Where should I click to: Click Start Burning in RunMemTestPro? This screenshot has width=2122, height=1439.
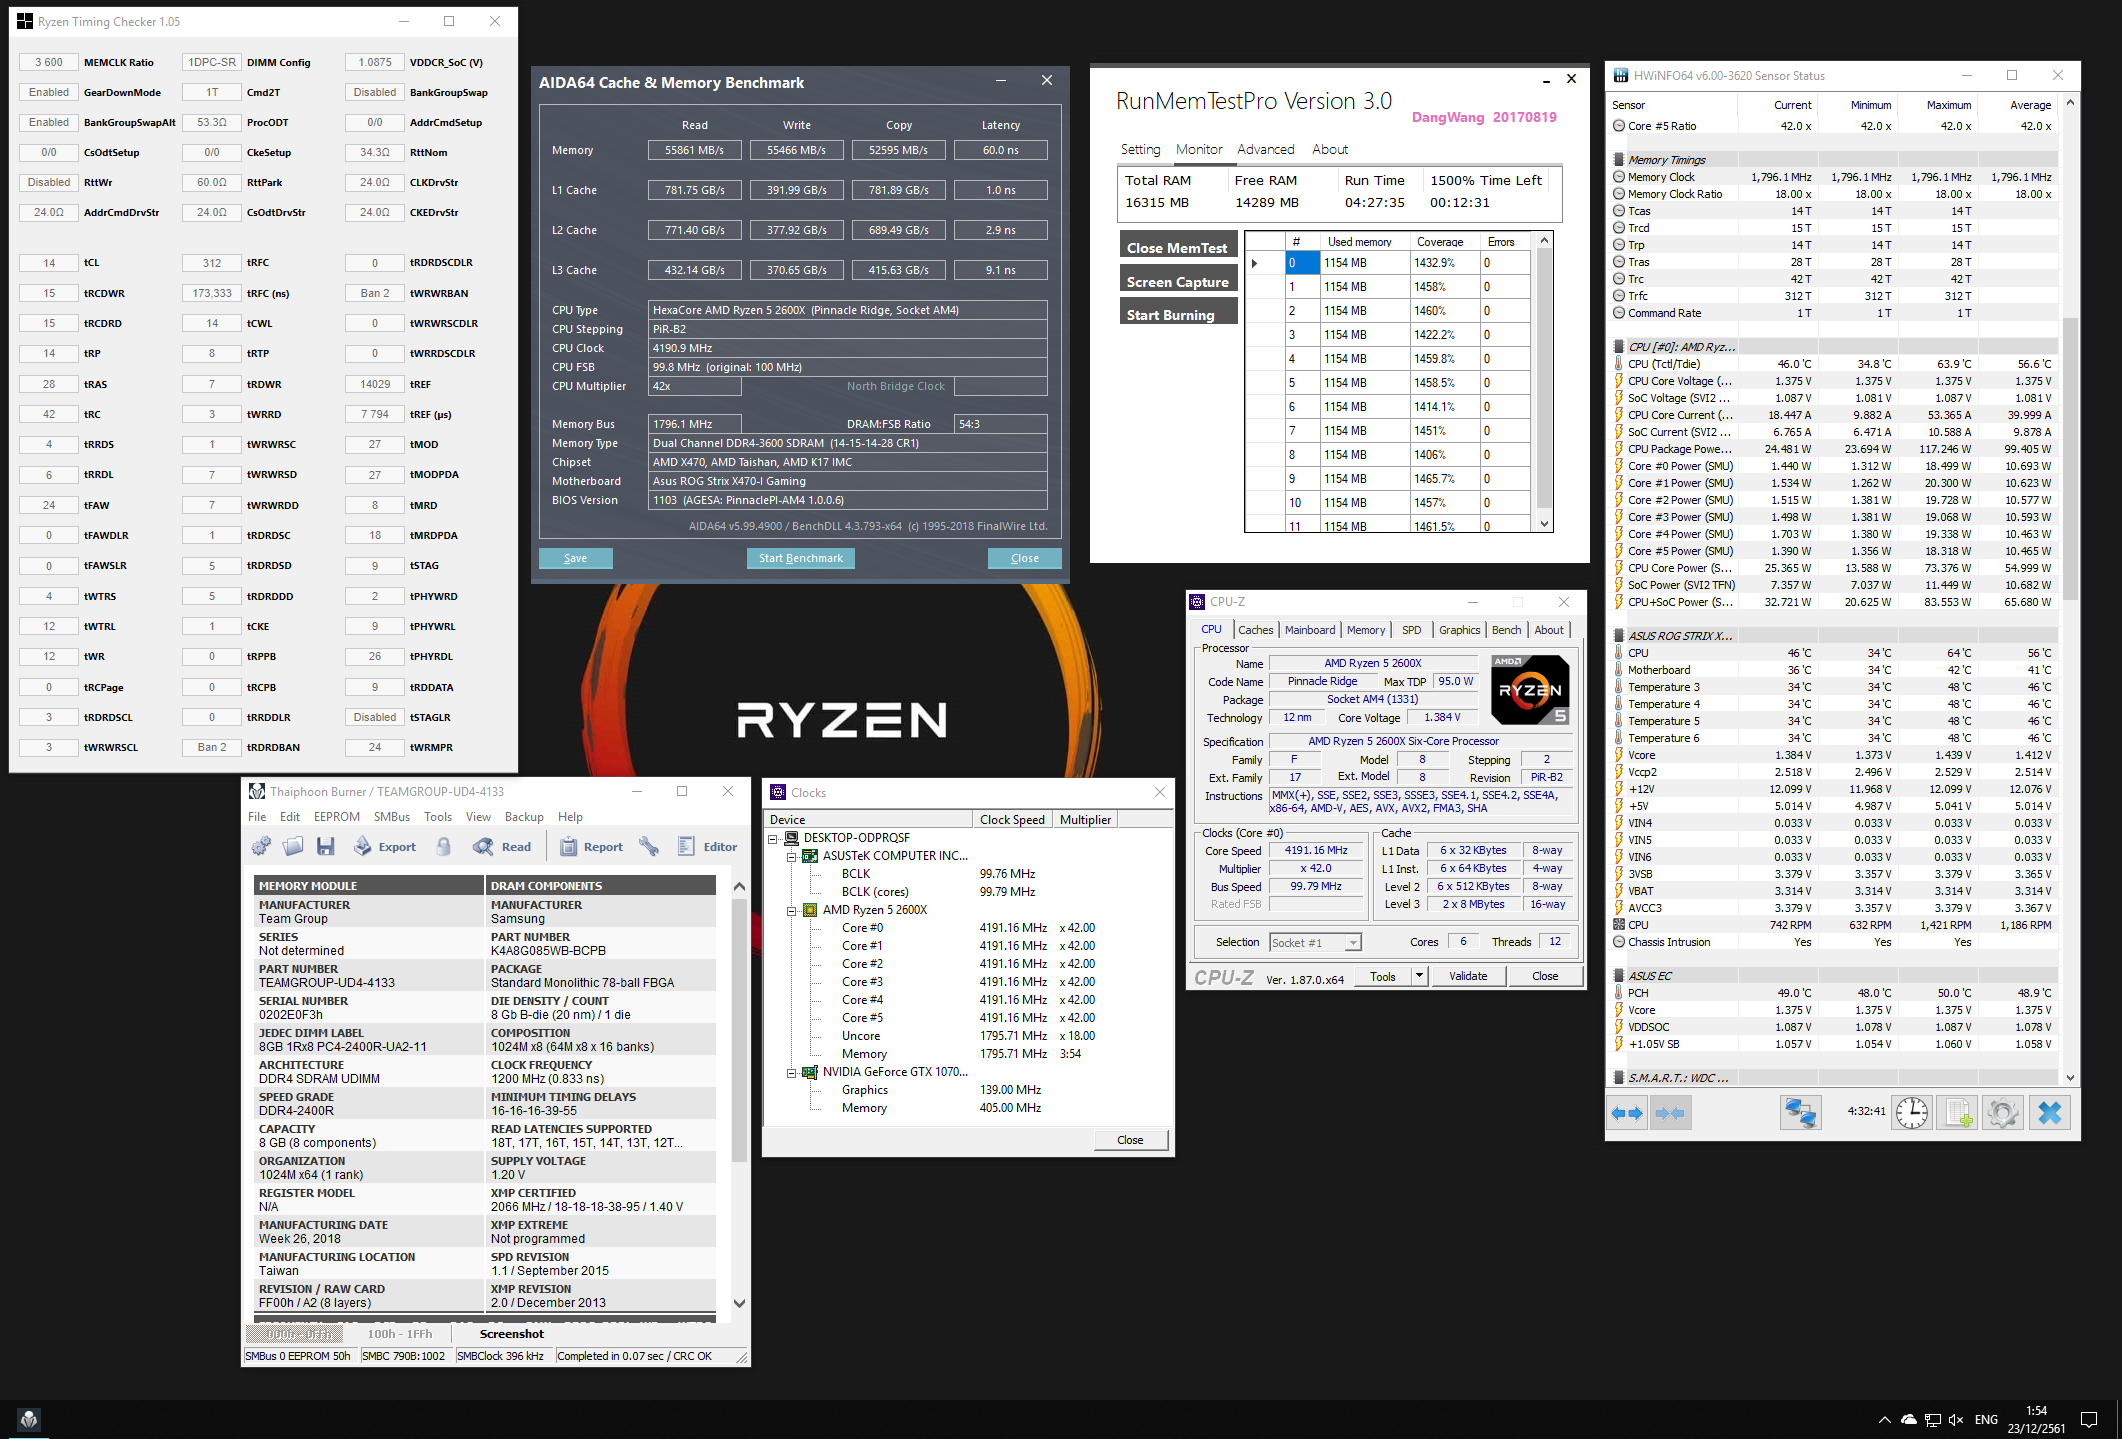1178,314
